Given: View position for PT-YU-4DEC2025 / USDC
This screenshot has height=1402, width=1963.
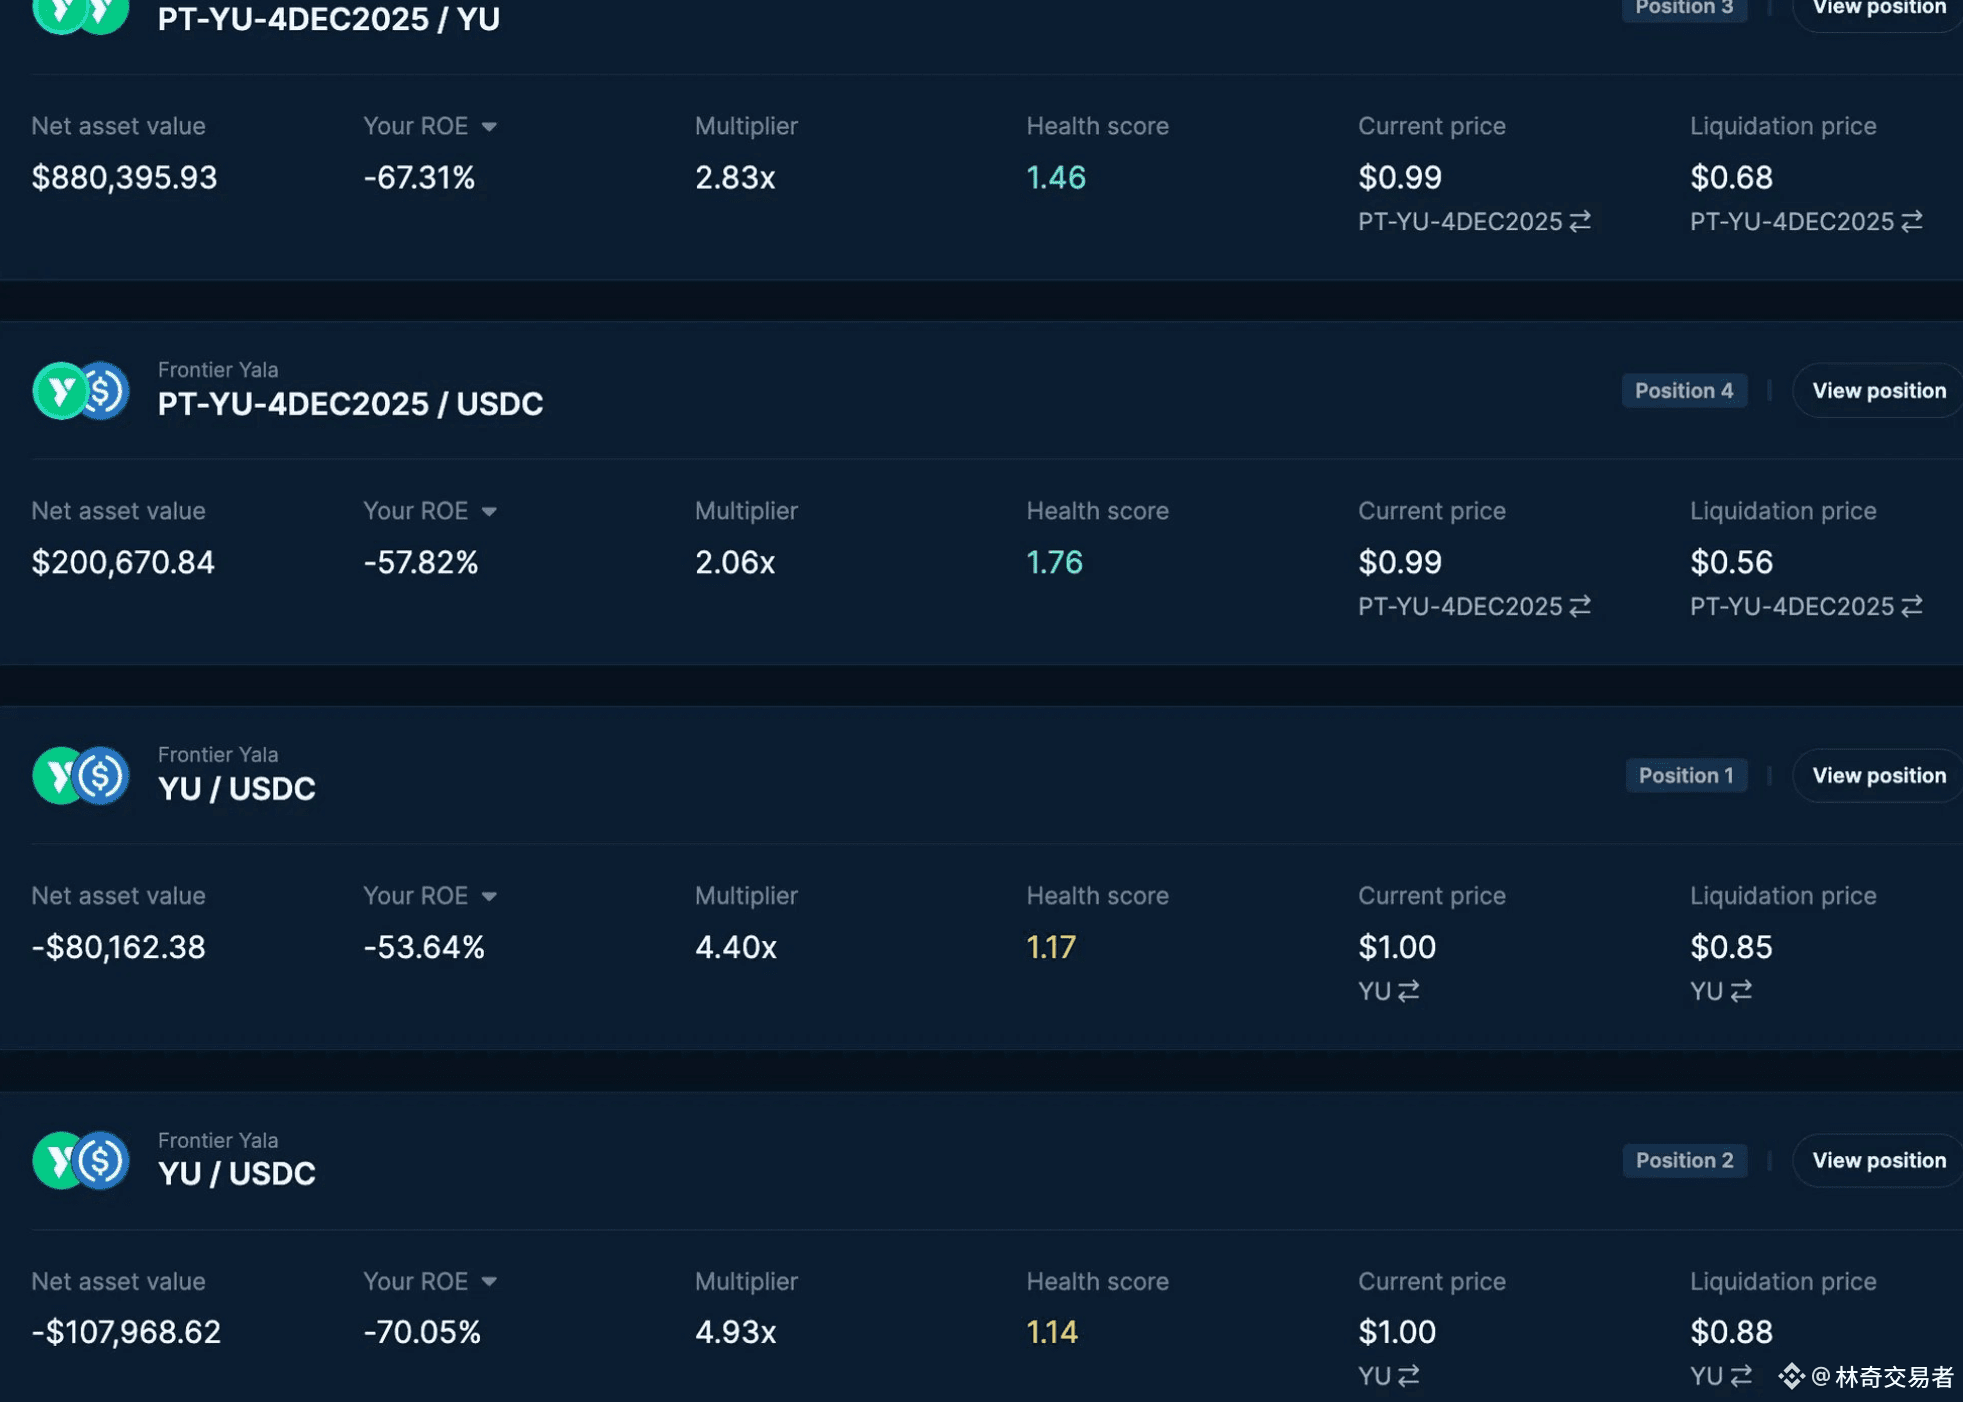Looking at the screenshot, I should (x=1878, y=391).
